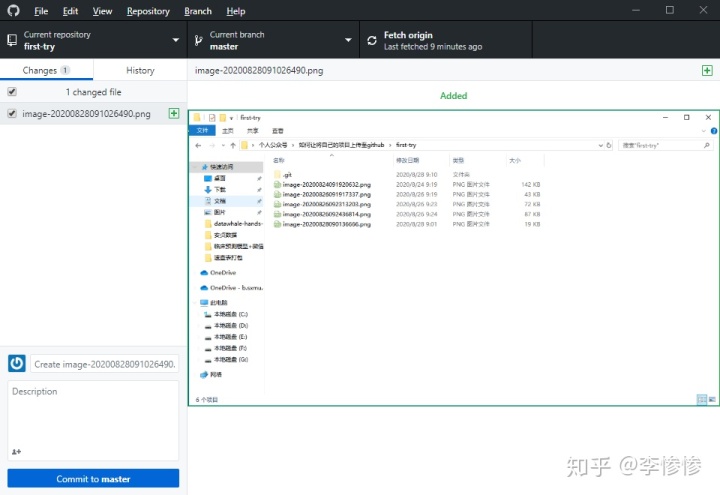720x495 pixels.
Task: Click the blue help icon in the previewed Explorer image
Action: click(x=714, y=131)
